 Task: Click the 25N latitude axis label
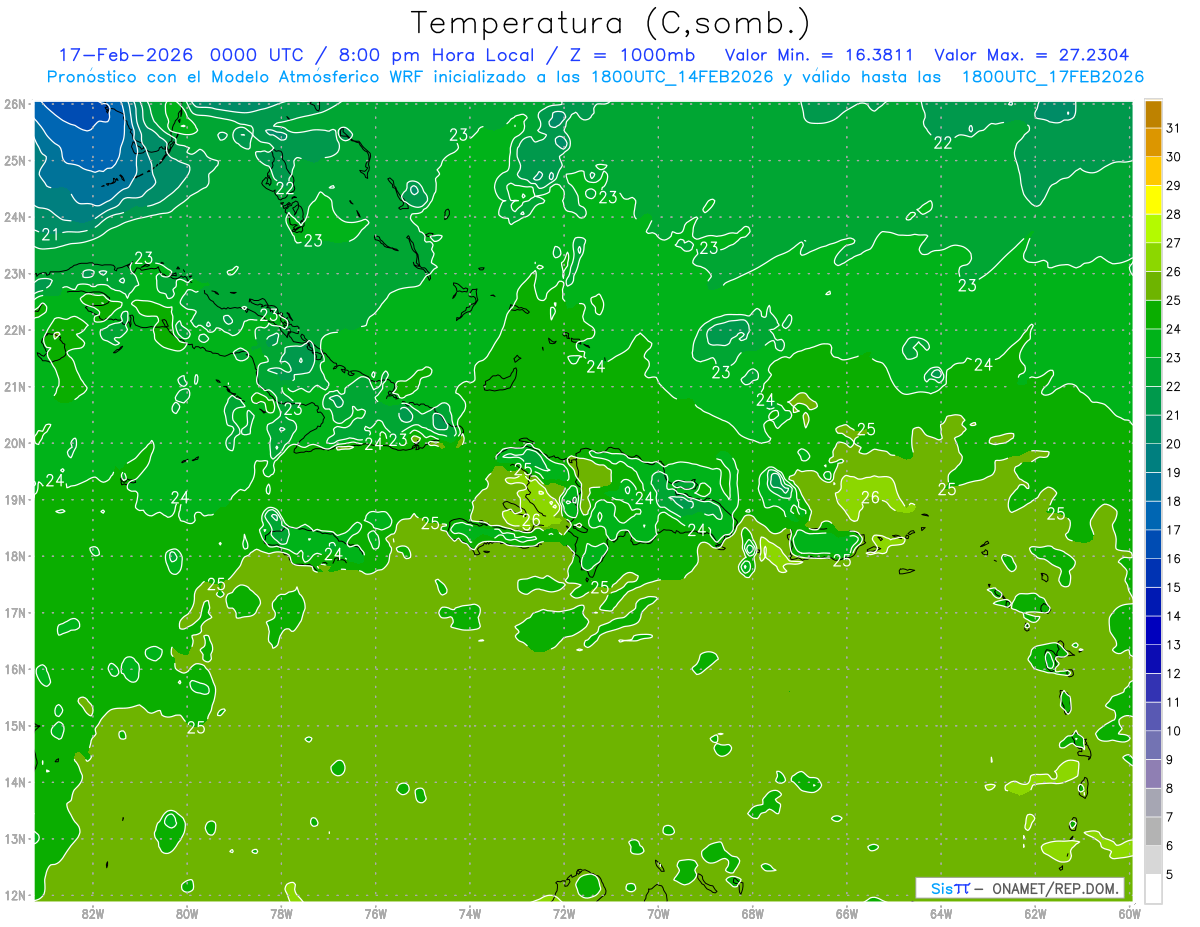[x=16, y=160]
